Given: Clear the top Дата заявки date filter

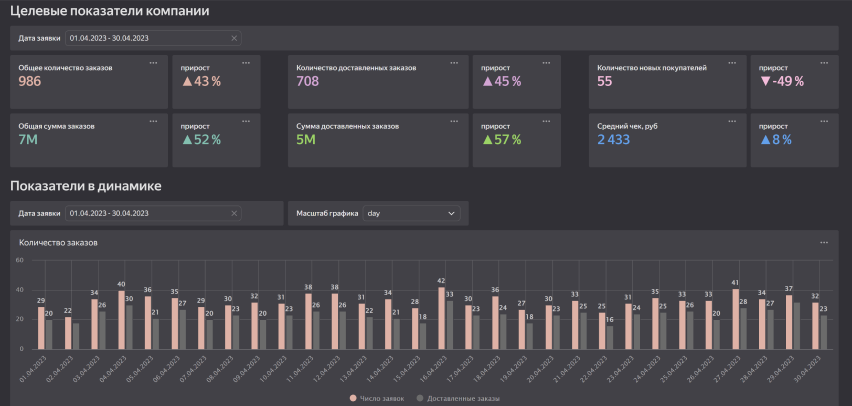Looking at the screenshot, I should (234, 38).
